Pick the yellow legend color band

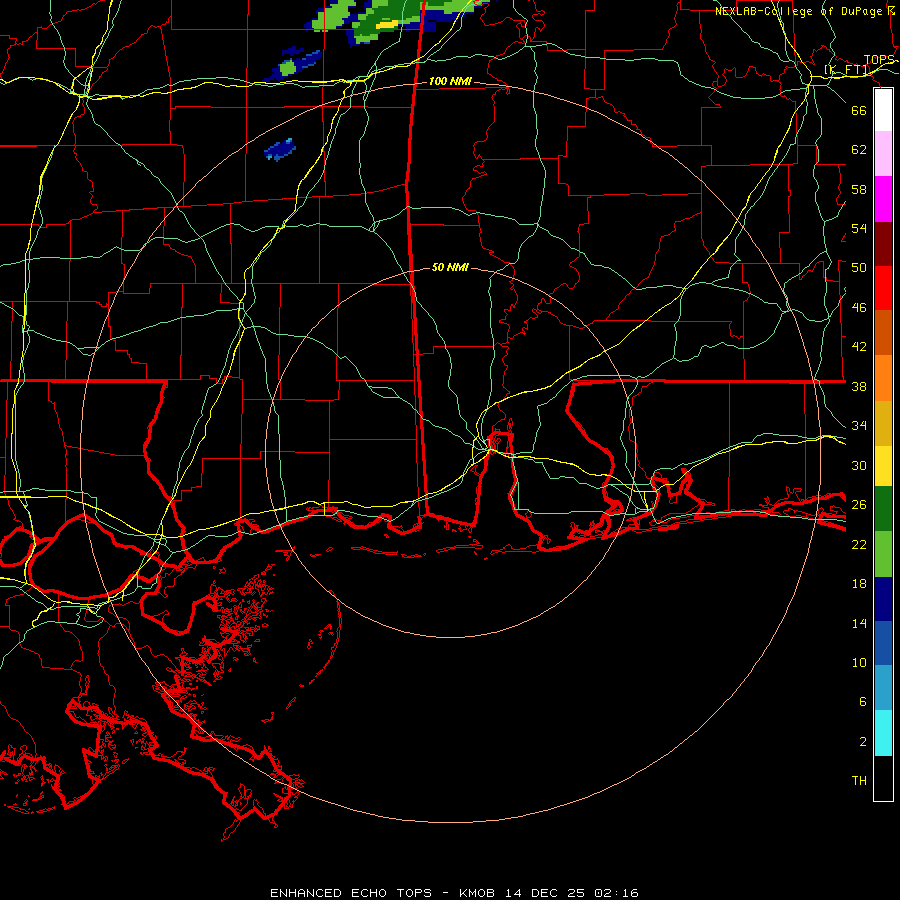[883, 466]
